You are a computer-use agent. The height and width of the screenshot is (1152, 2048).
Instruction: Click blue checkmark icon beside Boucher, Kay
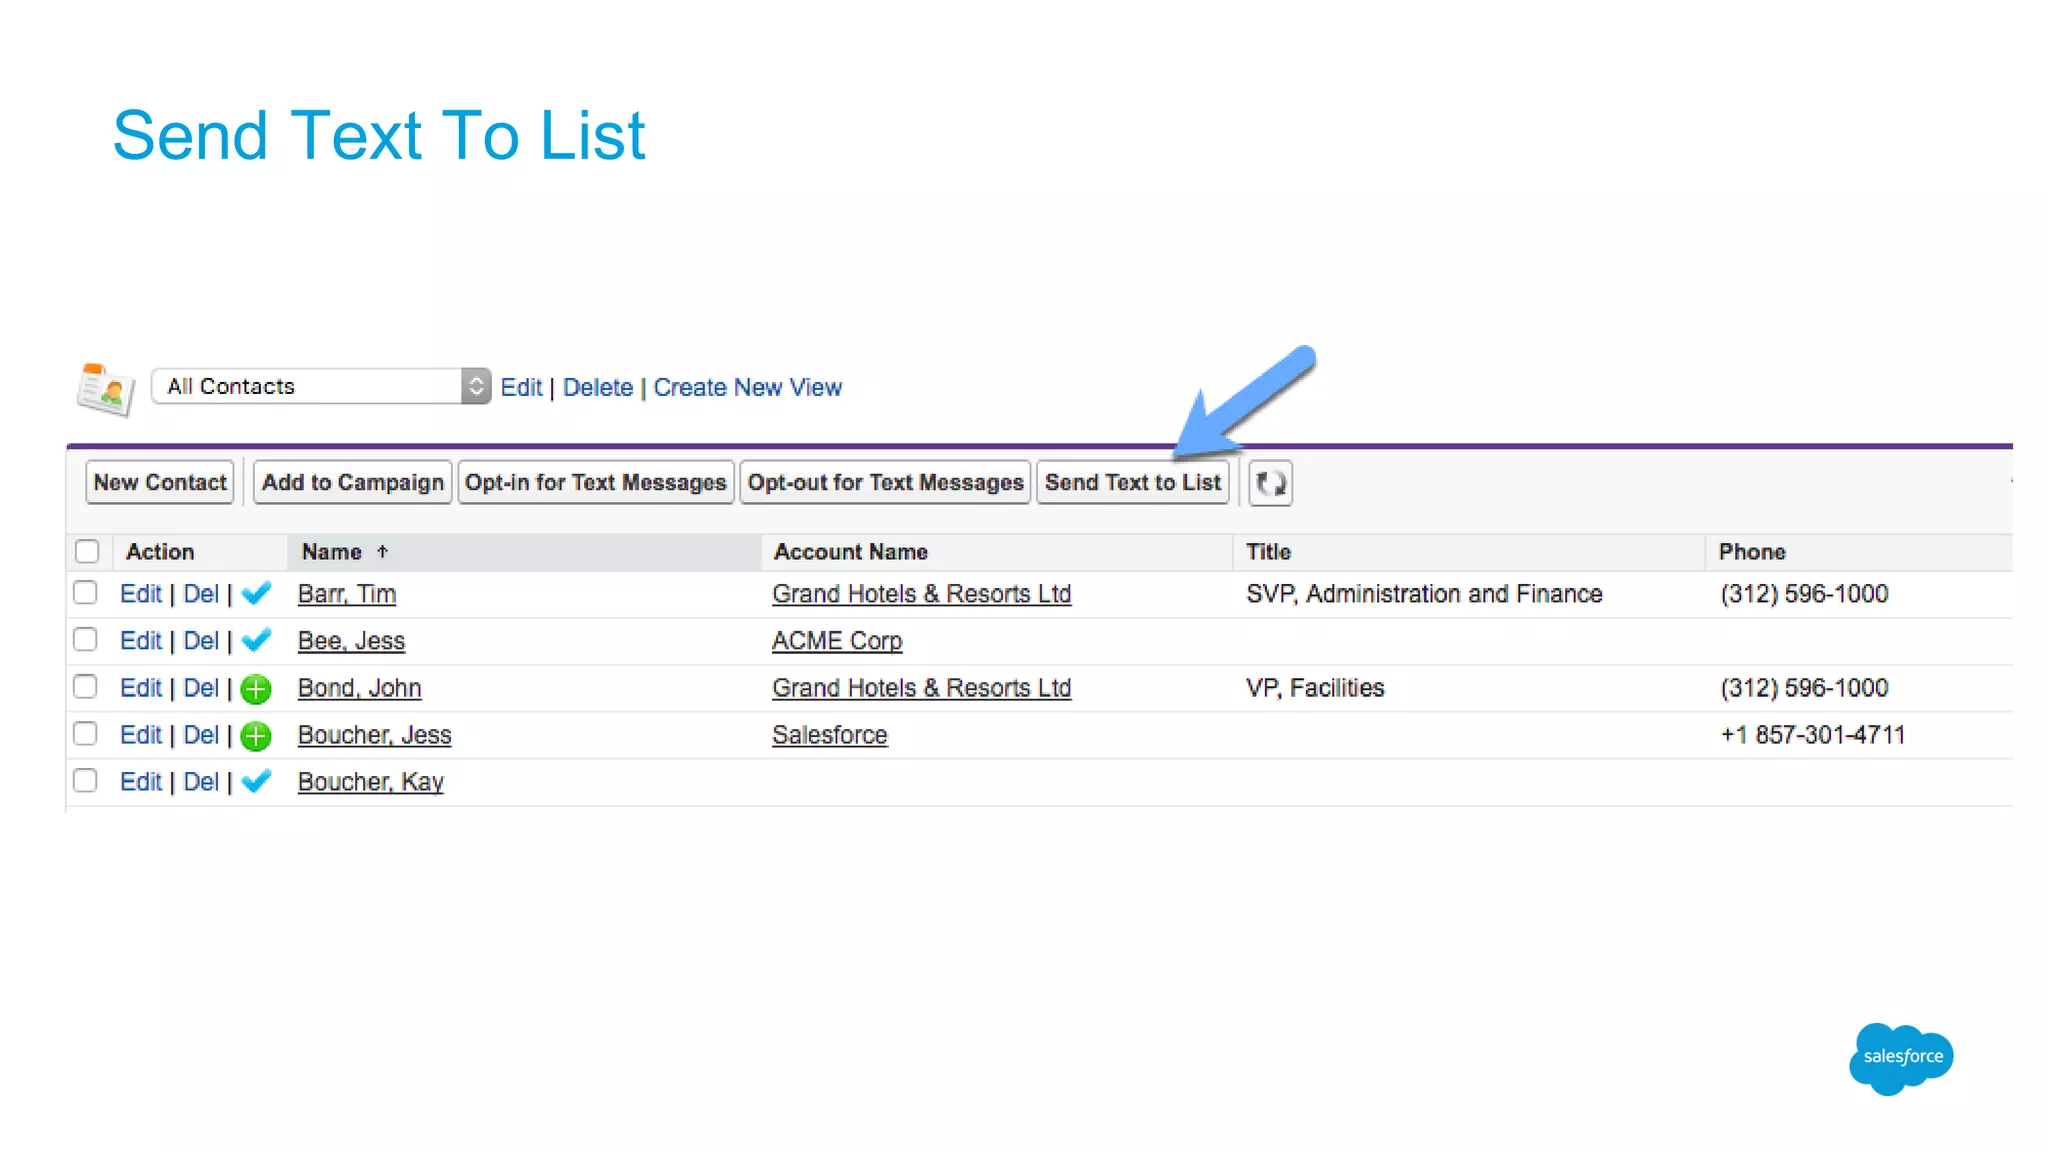coord(257,782)
